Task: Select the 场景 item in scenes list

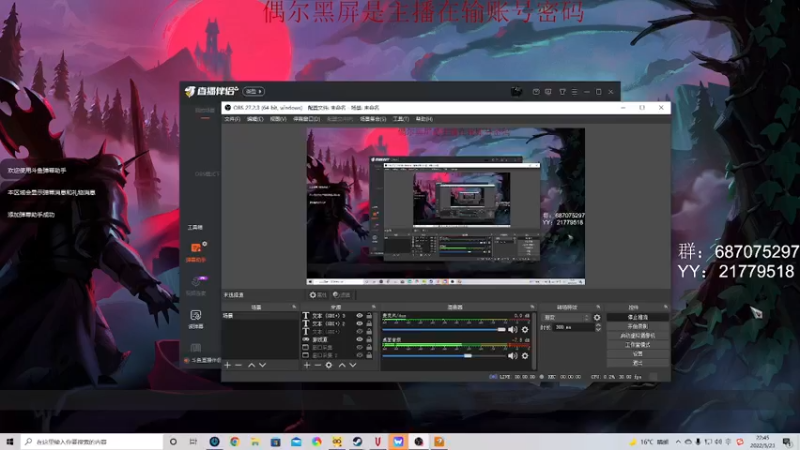Action: [x=260, y=316]
